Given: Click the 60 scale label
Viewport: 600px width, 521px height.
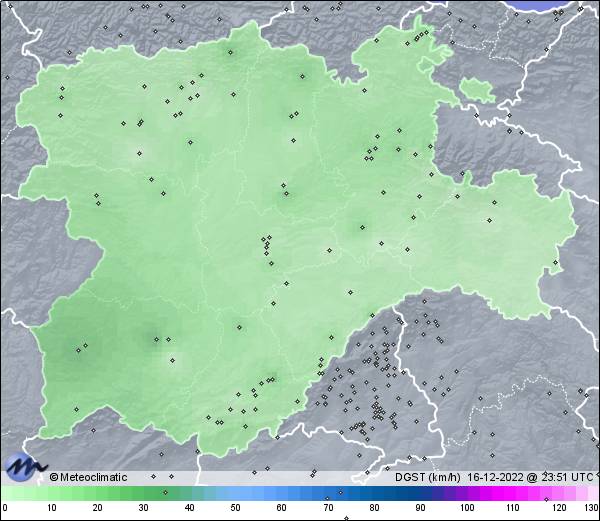Looking at the screenshot, I should point(282,508).
